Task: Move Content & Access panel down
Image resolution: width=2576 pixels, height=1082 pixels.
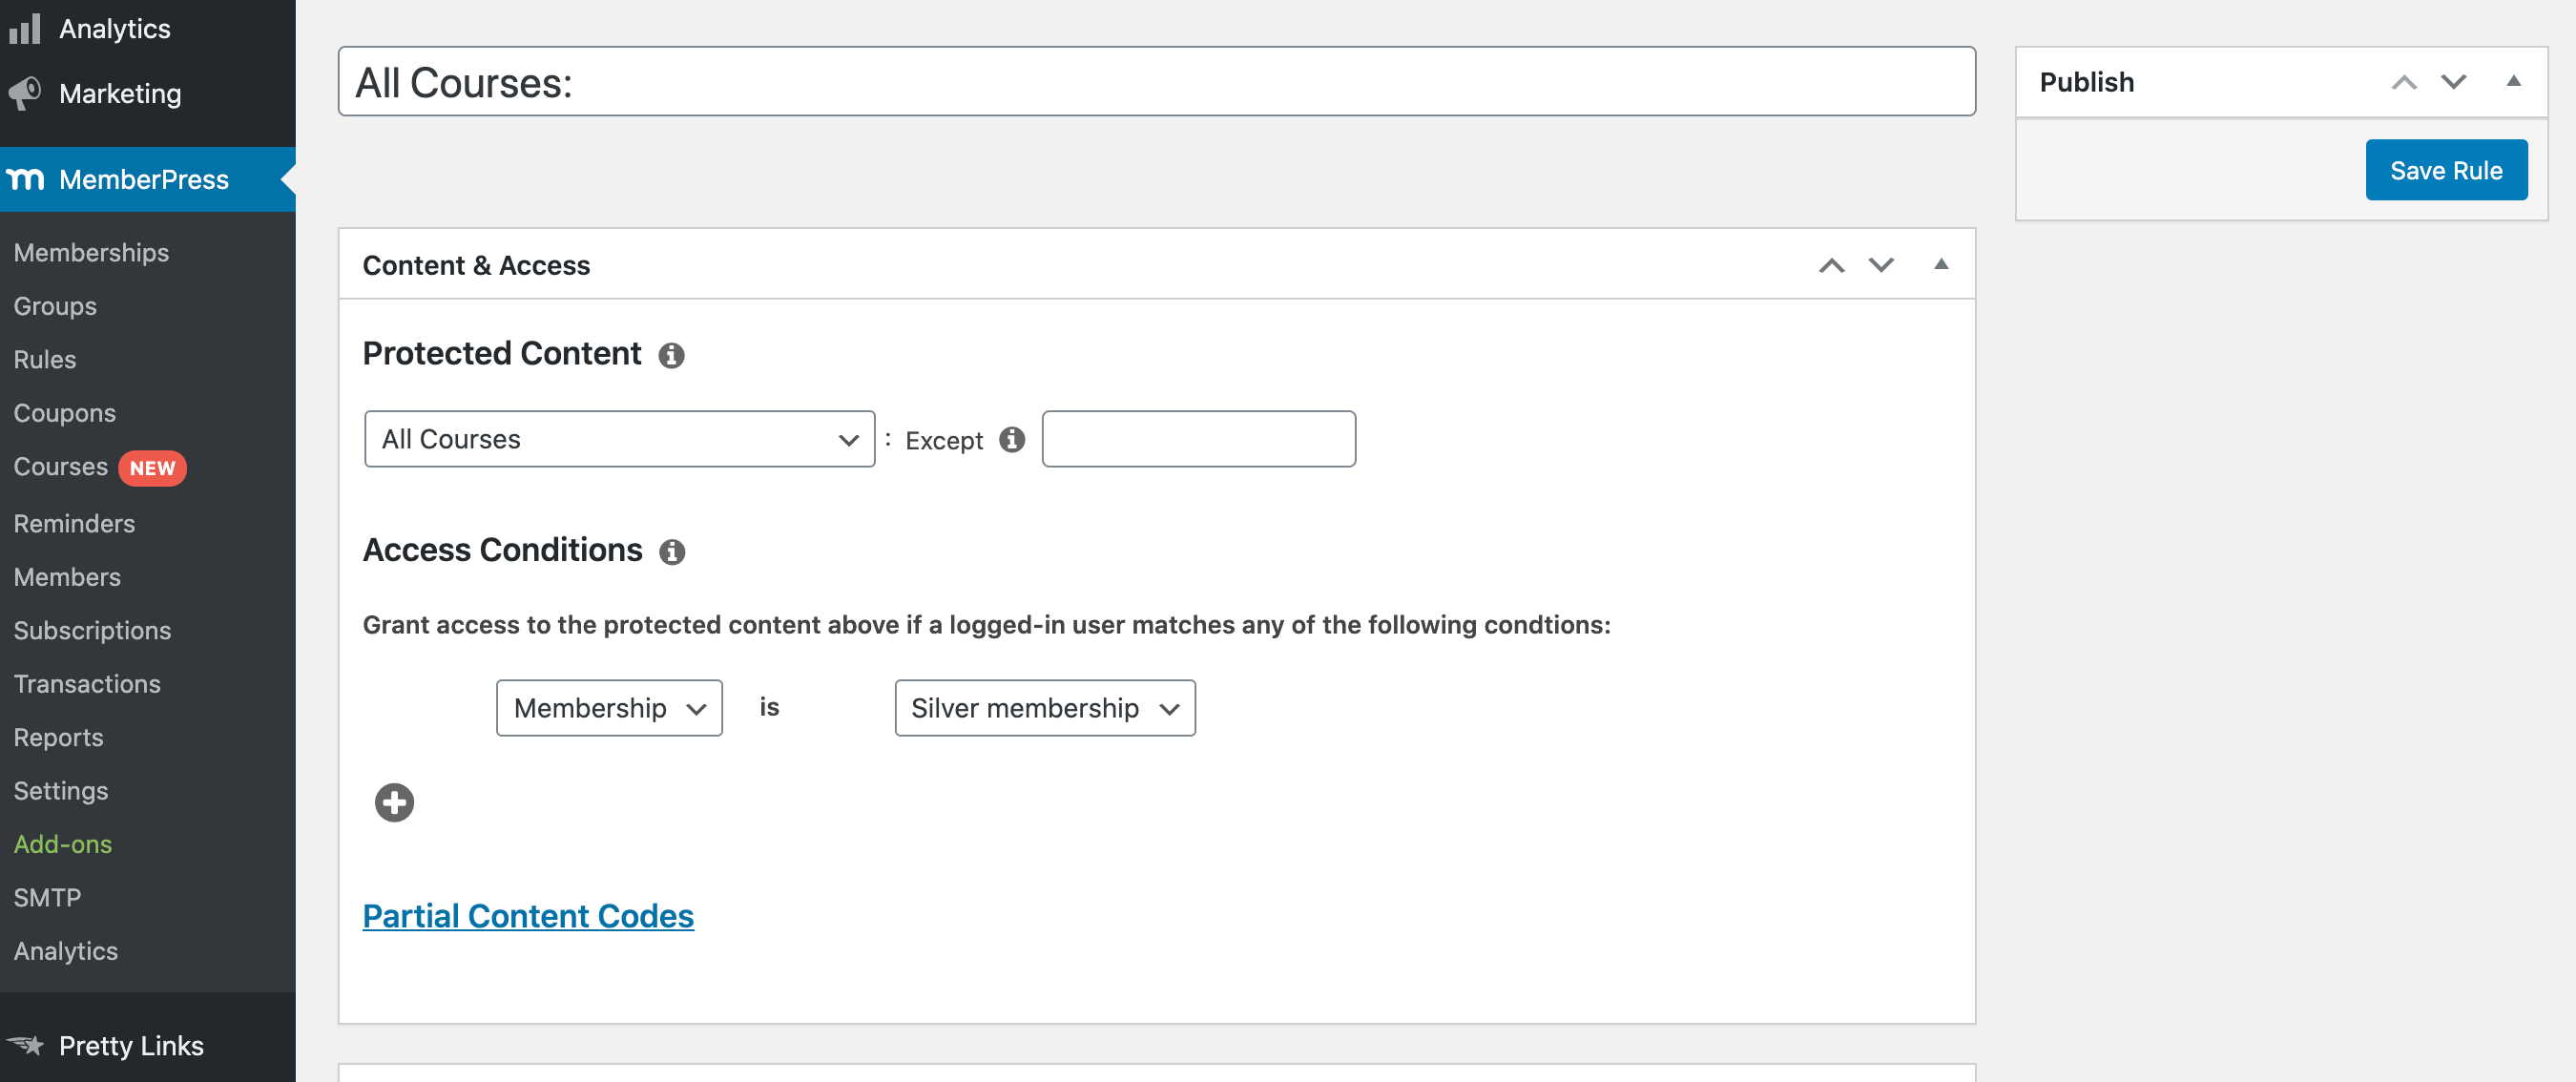Action: (1881, 264)
